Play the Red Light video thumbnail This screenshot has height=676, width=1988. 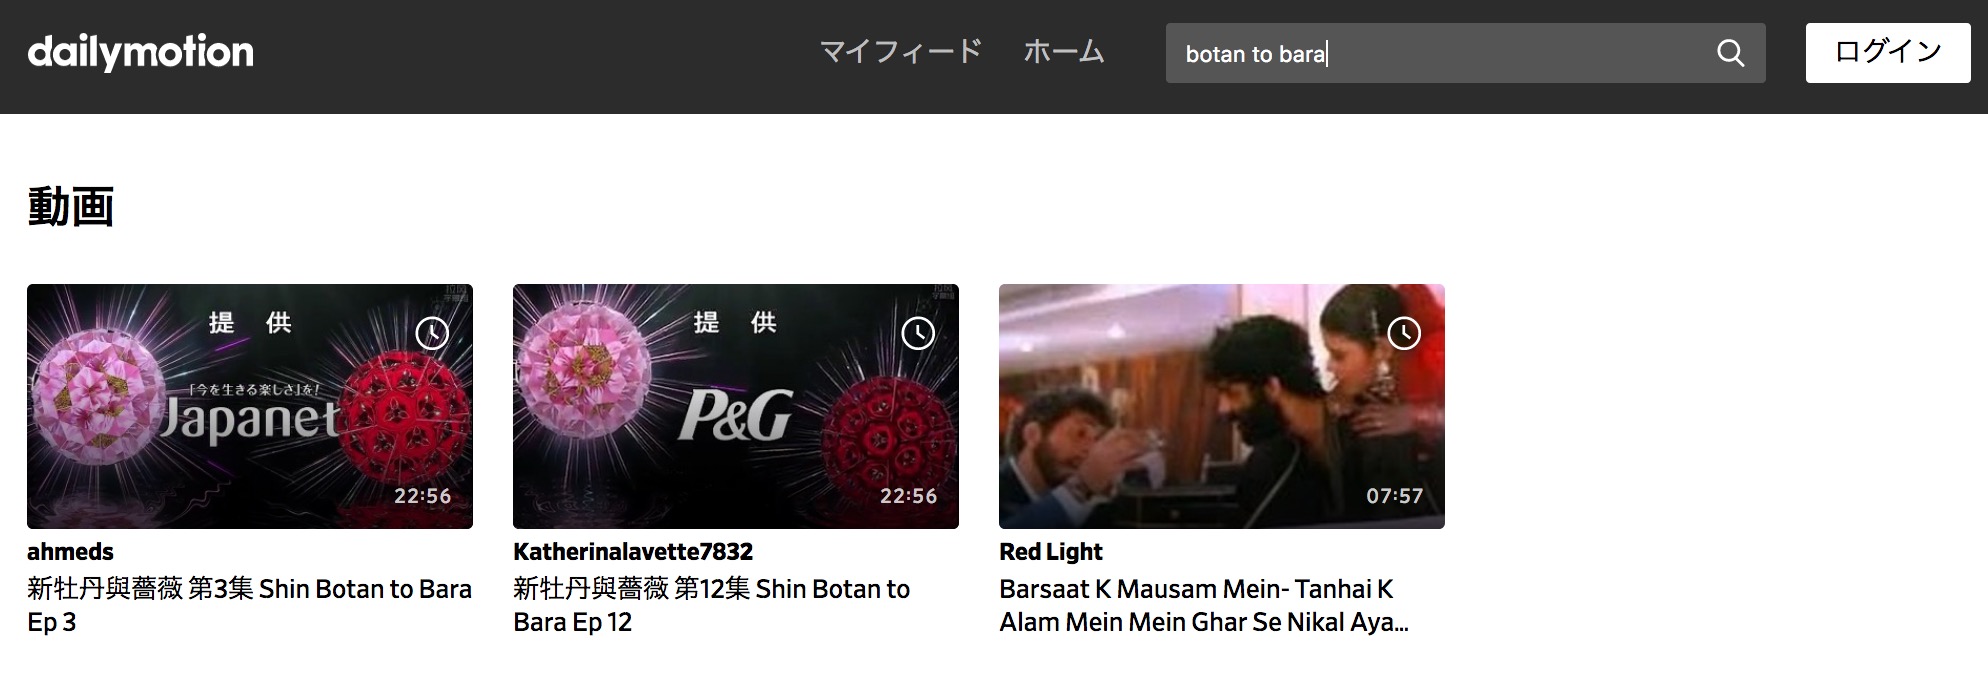(x=1222, y=406)
